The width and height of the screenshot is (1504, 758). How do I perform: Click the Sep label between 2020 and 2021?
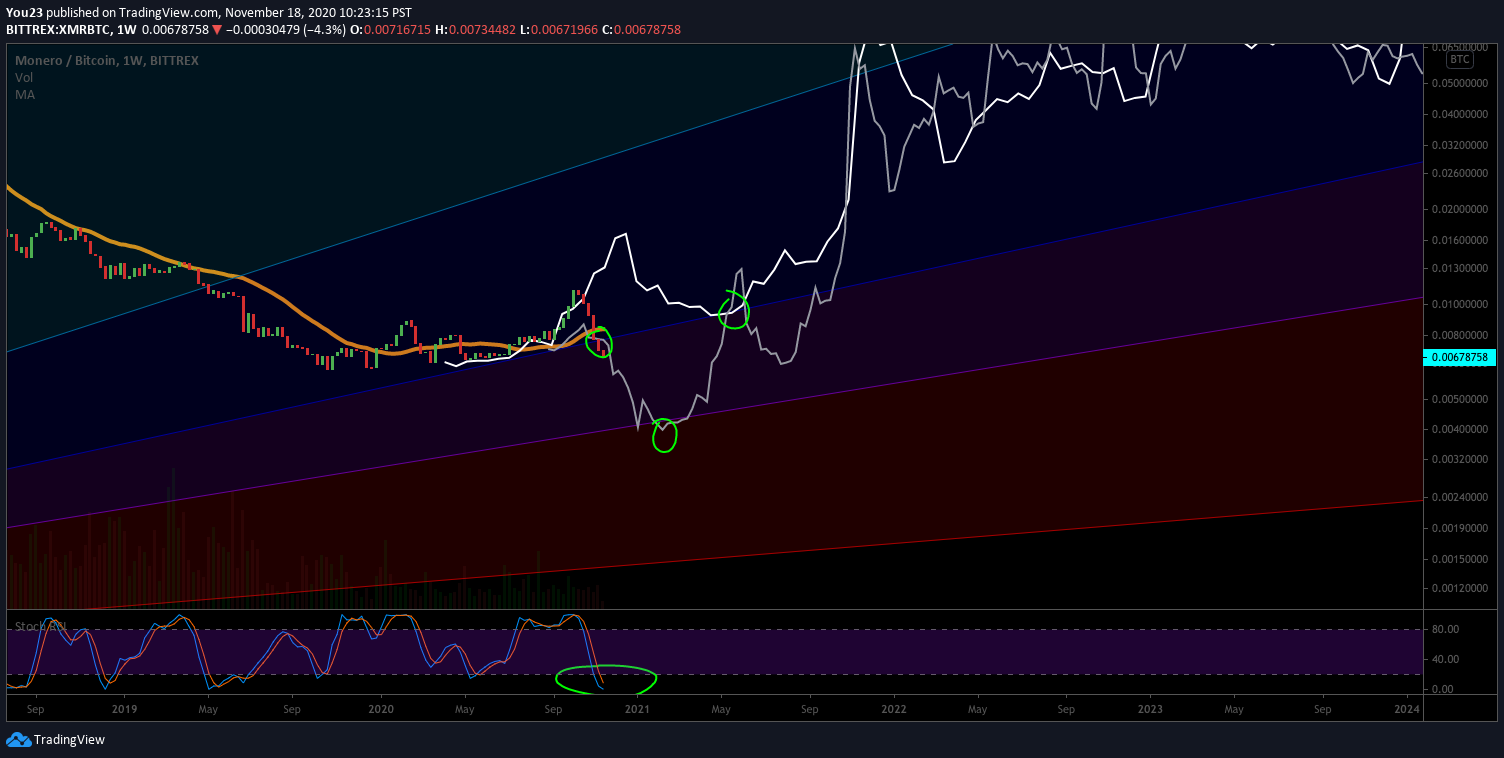coord(553,709)
